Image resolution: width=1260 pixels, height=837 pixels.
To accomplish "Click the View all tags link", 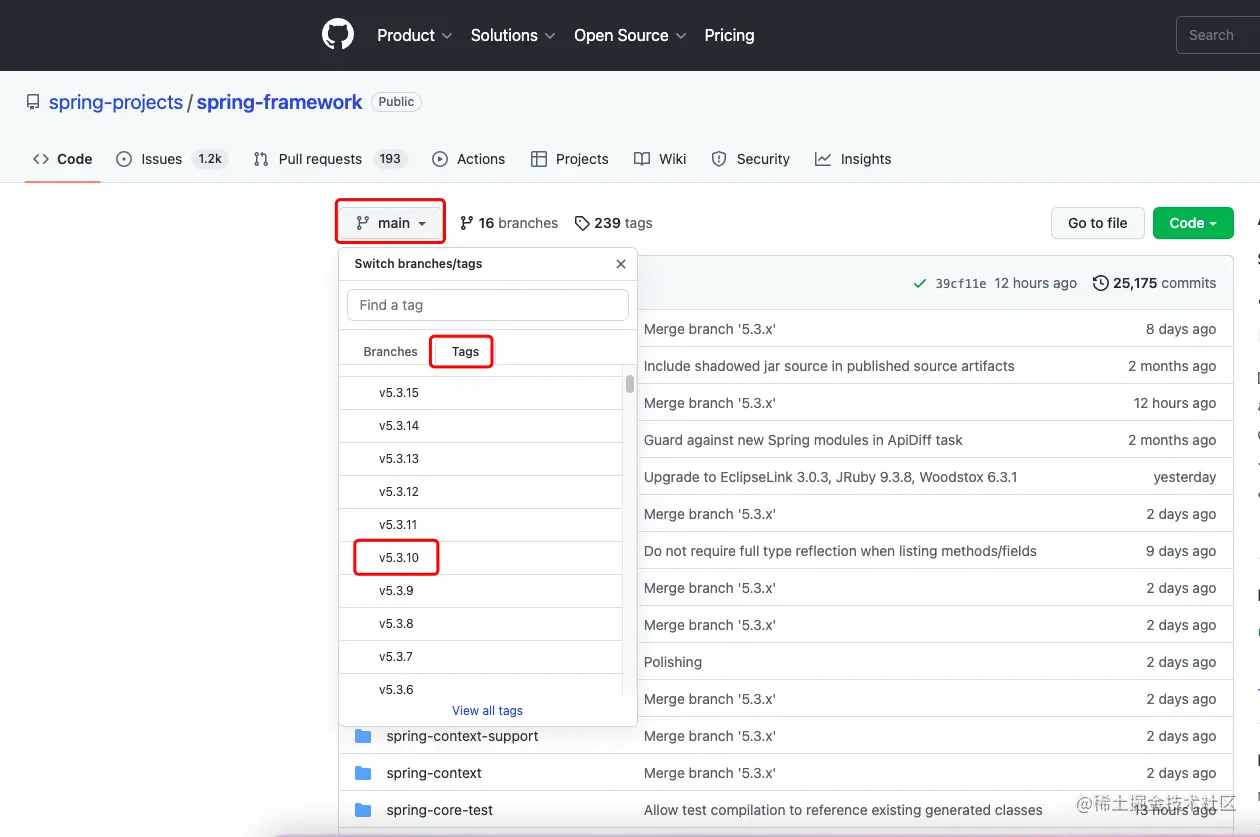I will 487,711.
